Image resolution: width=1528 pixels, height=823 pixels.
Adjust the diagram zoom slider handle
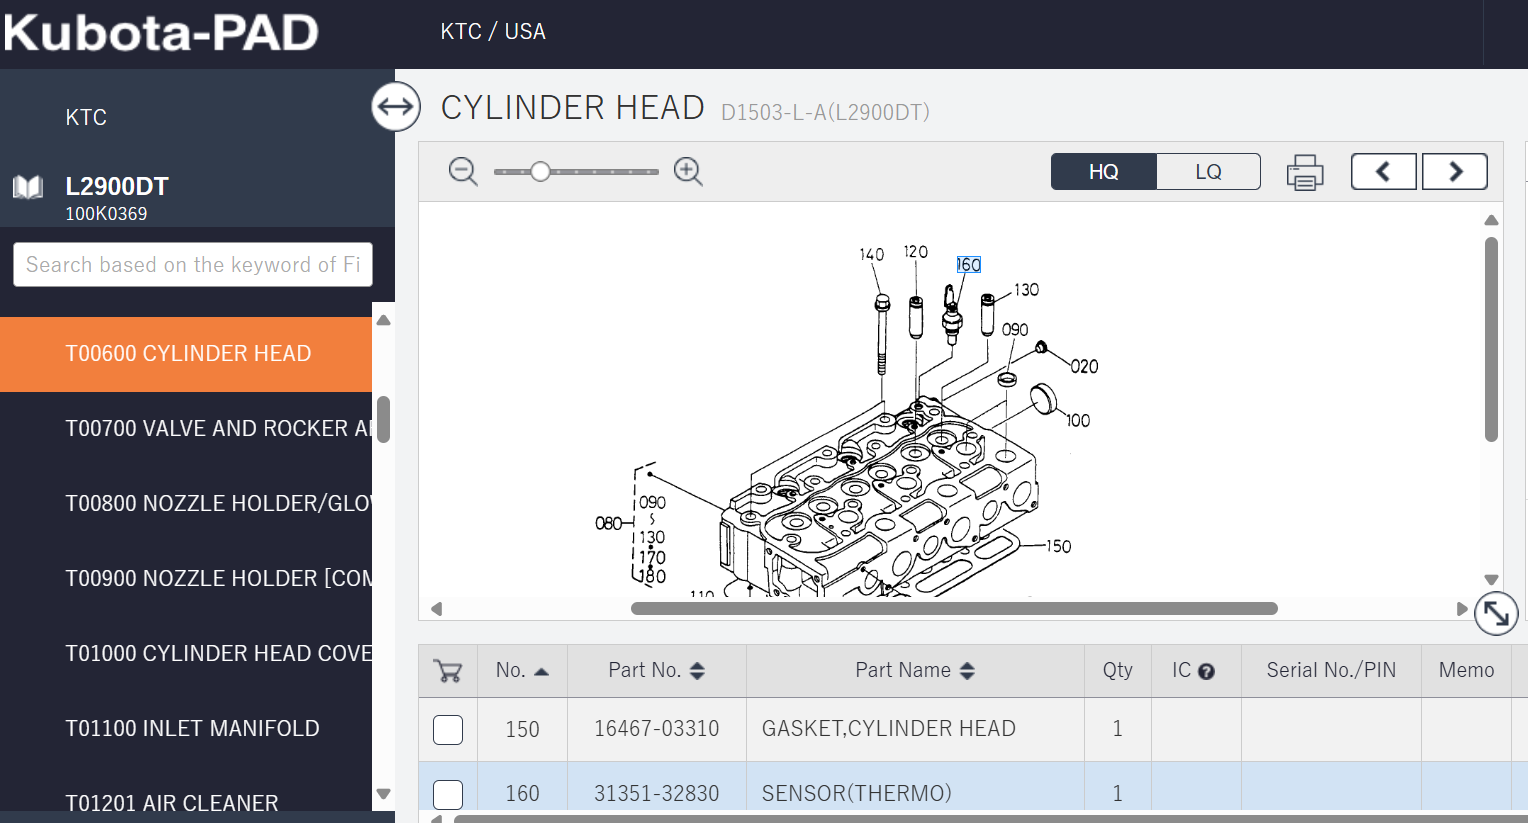[540, 172]
